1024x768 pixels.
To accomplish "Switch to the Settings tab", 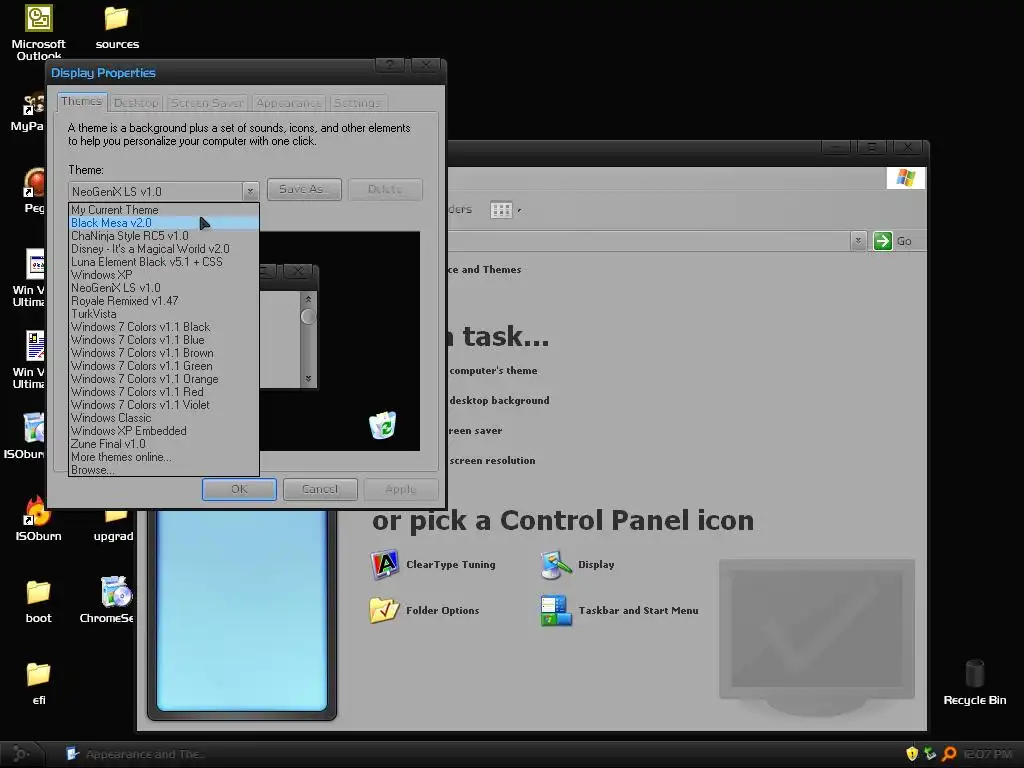I will pos(357,103).
